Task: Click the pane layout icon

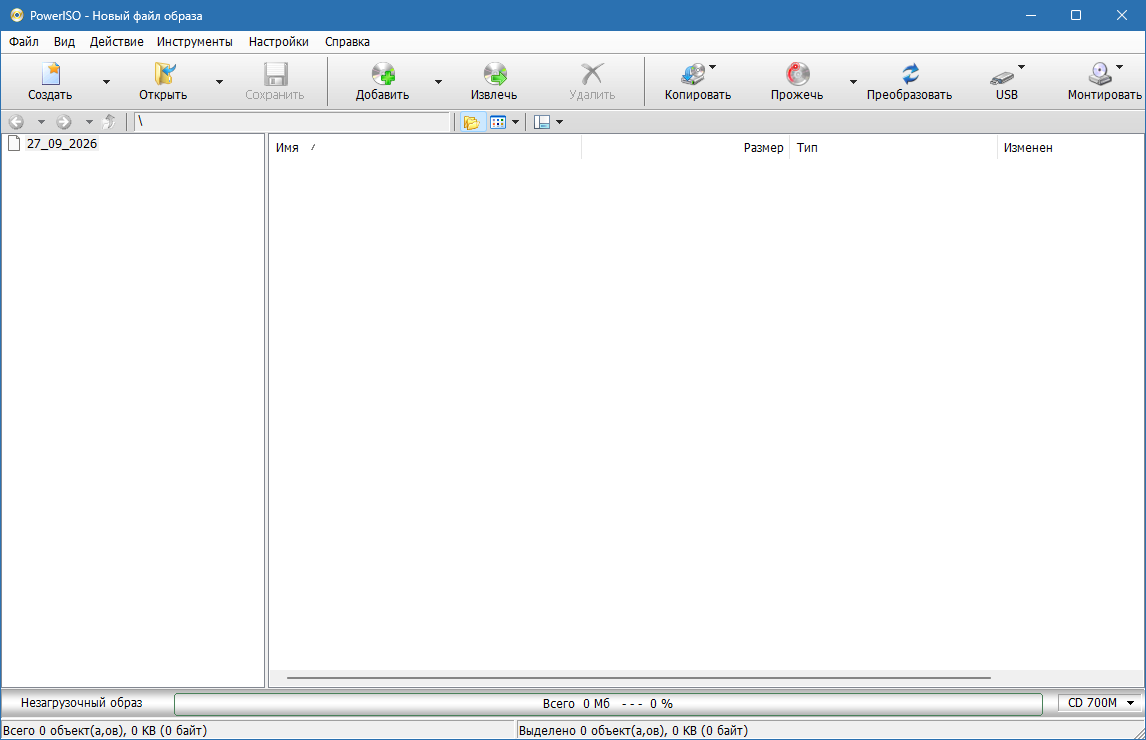Action: point(542,122)
